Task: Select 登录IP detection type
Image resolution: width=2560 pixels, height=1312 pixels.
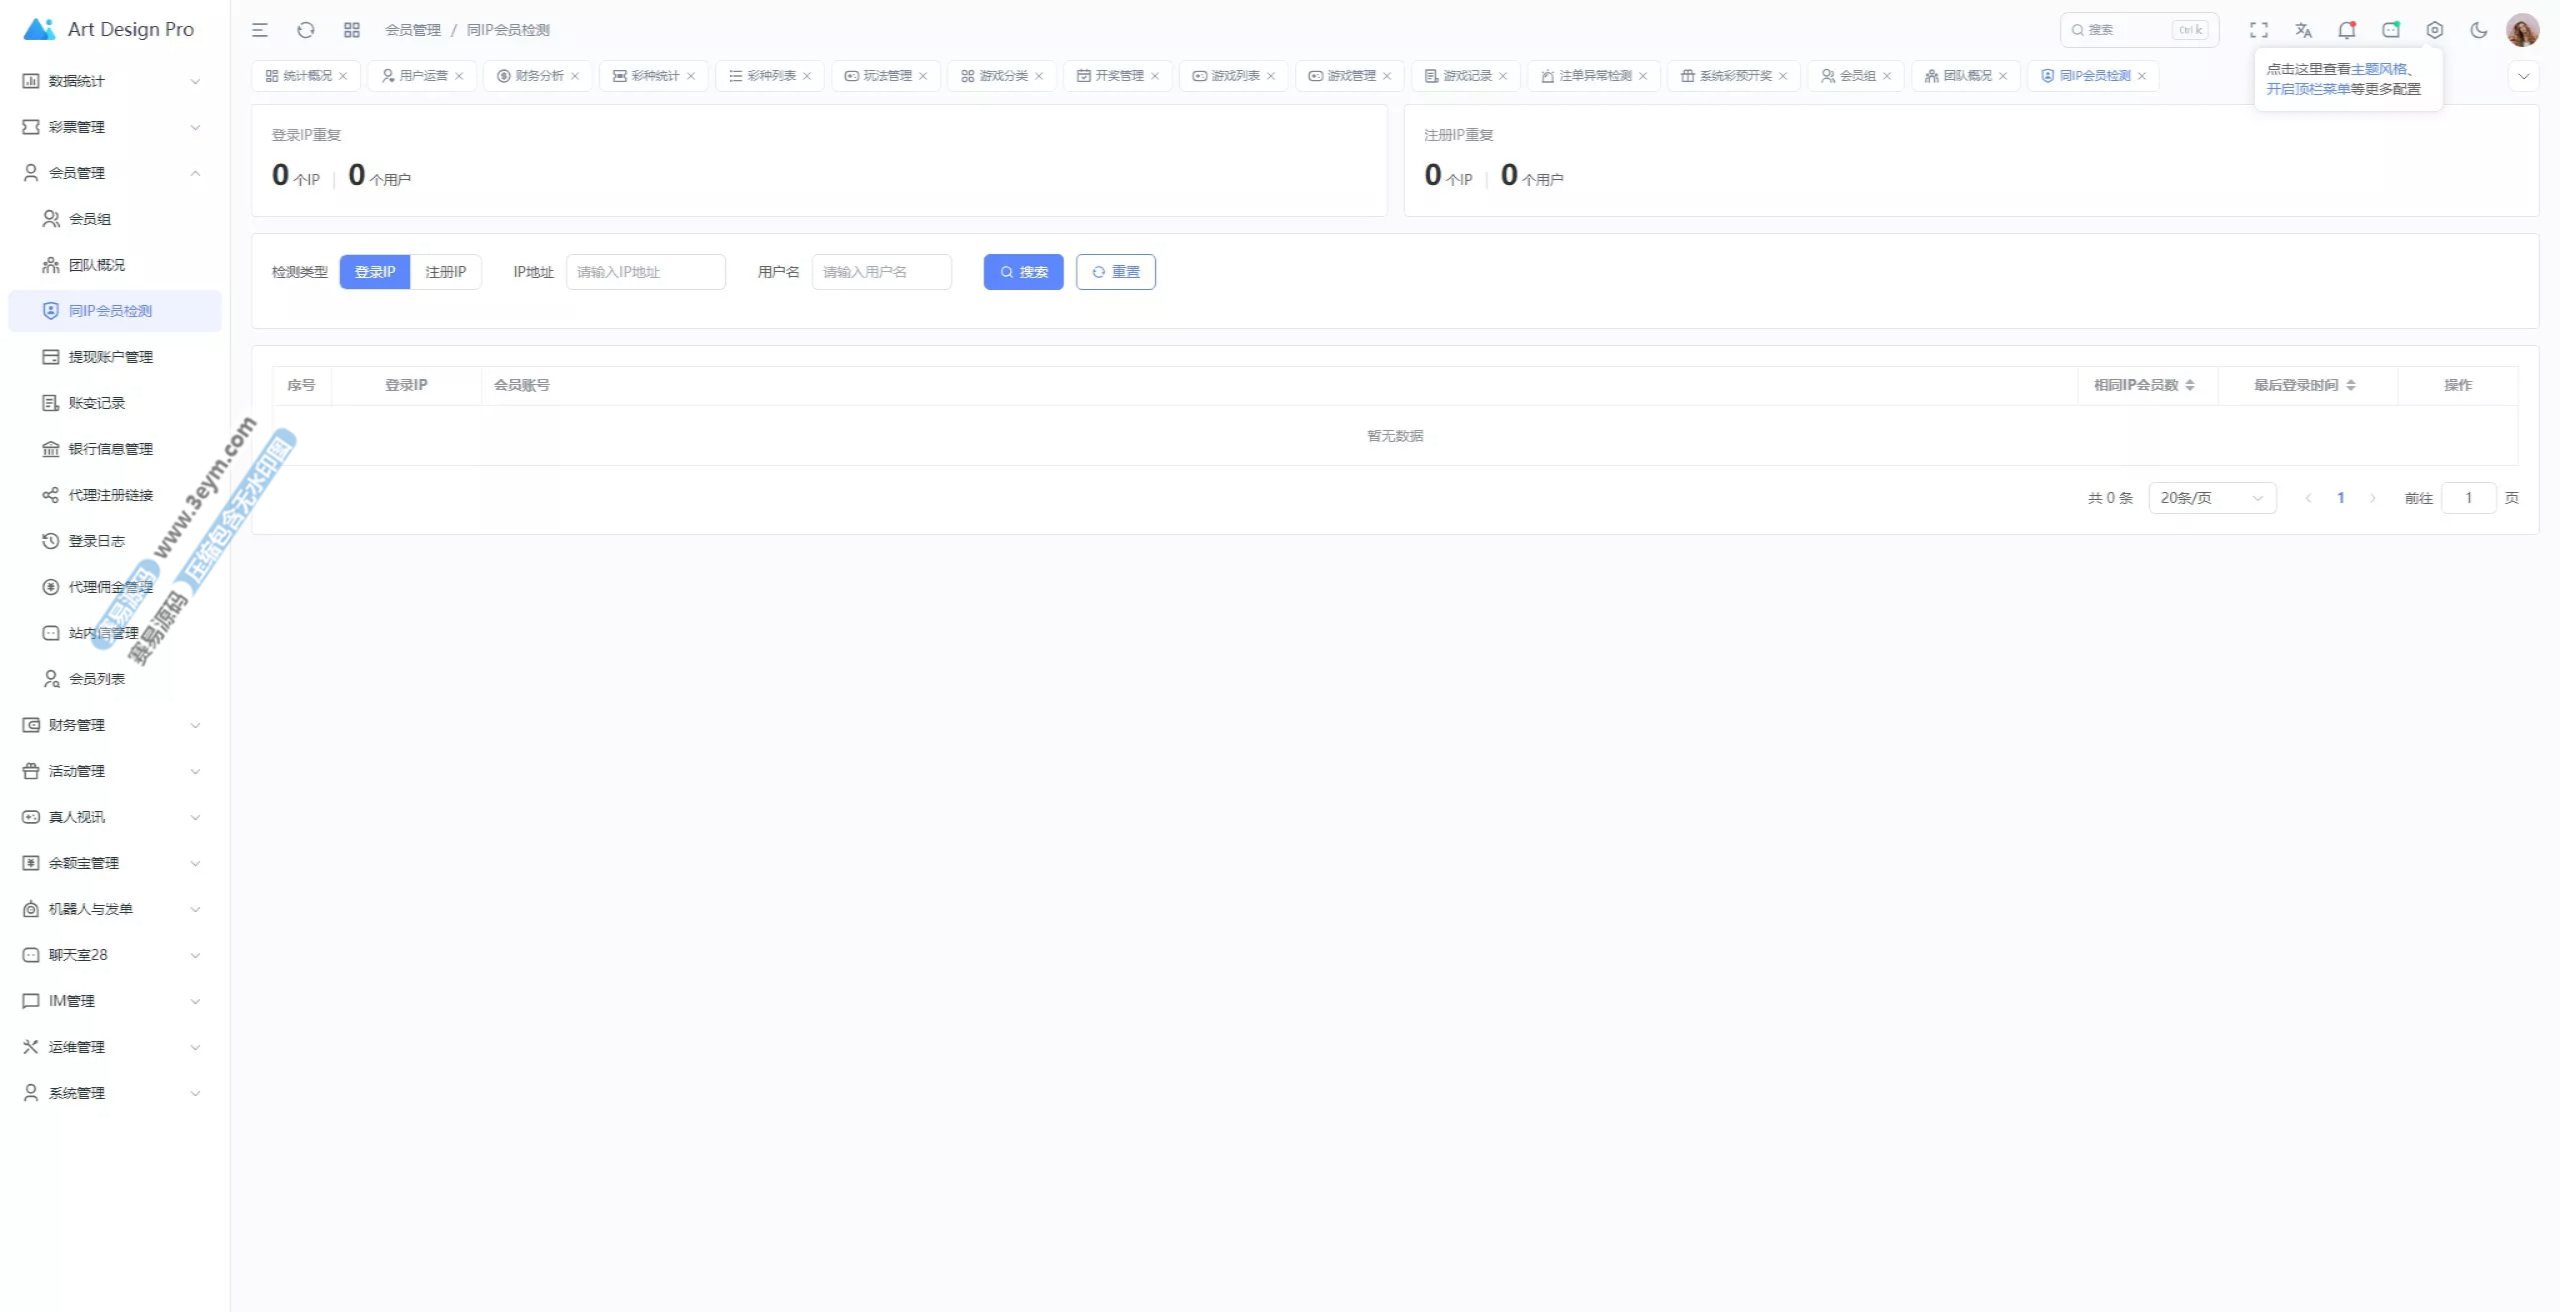Action: [x=375, y=272]
